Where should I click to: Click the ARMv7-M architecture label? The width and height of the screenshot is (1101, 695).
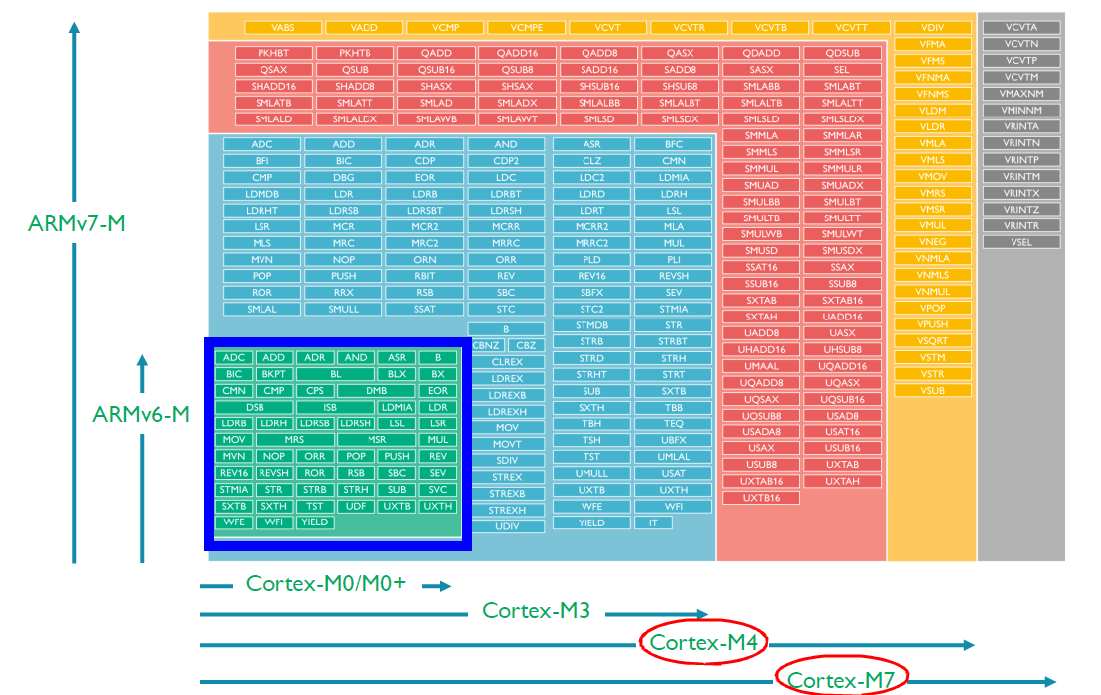77,223
